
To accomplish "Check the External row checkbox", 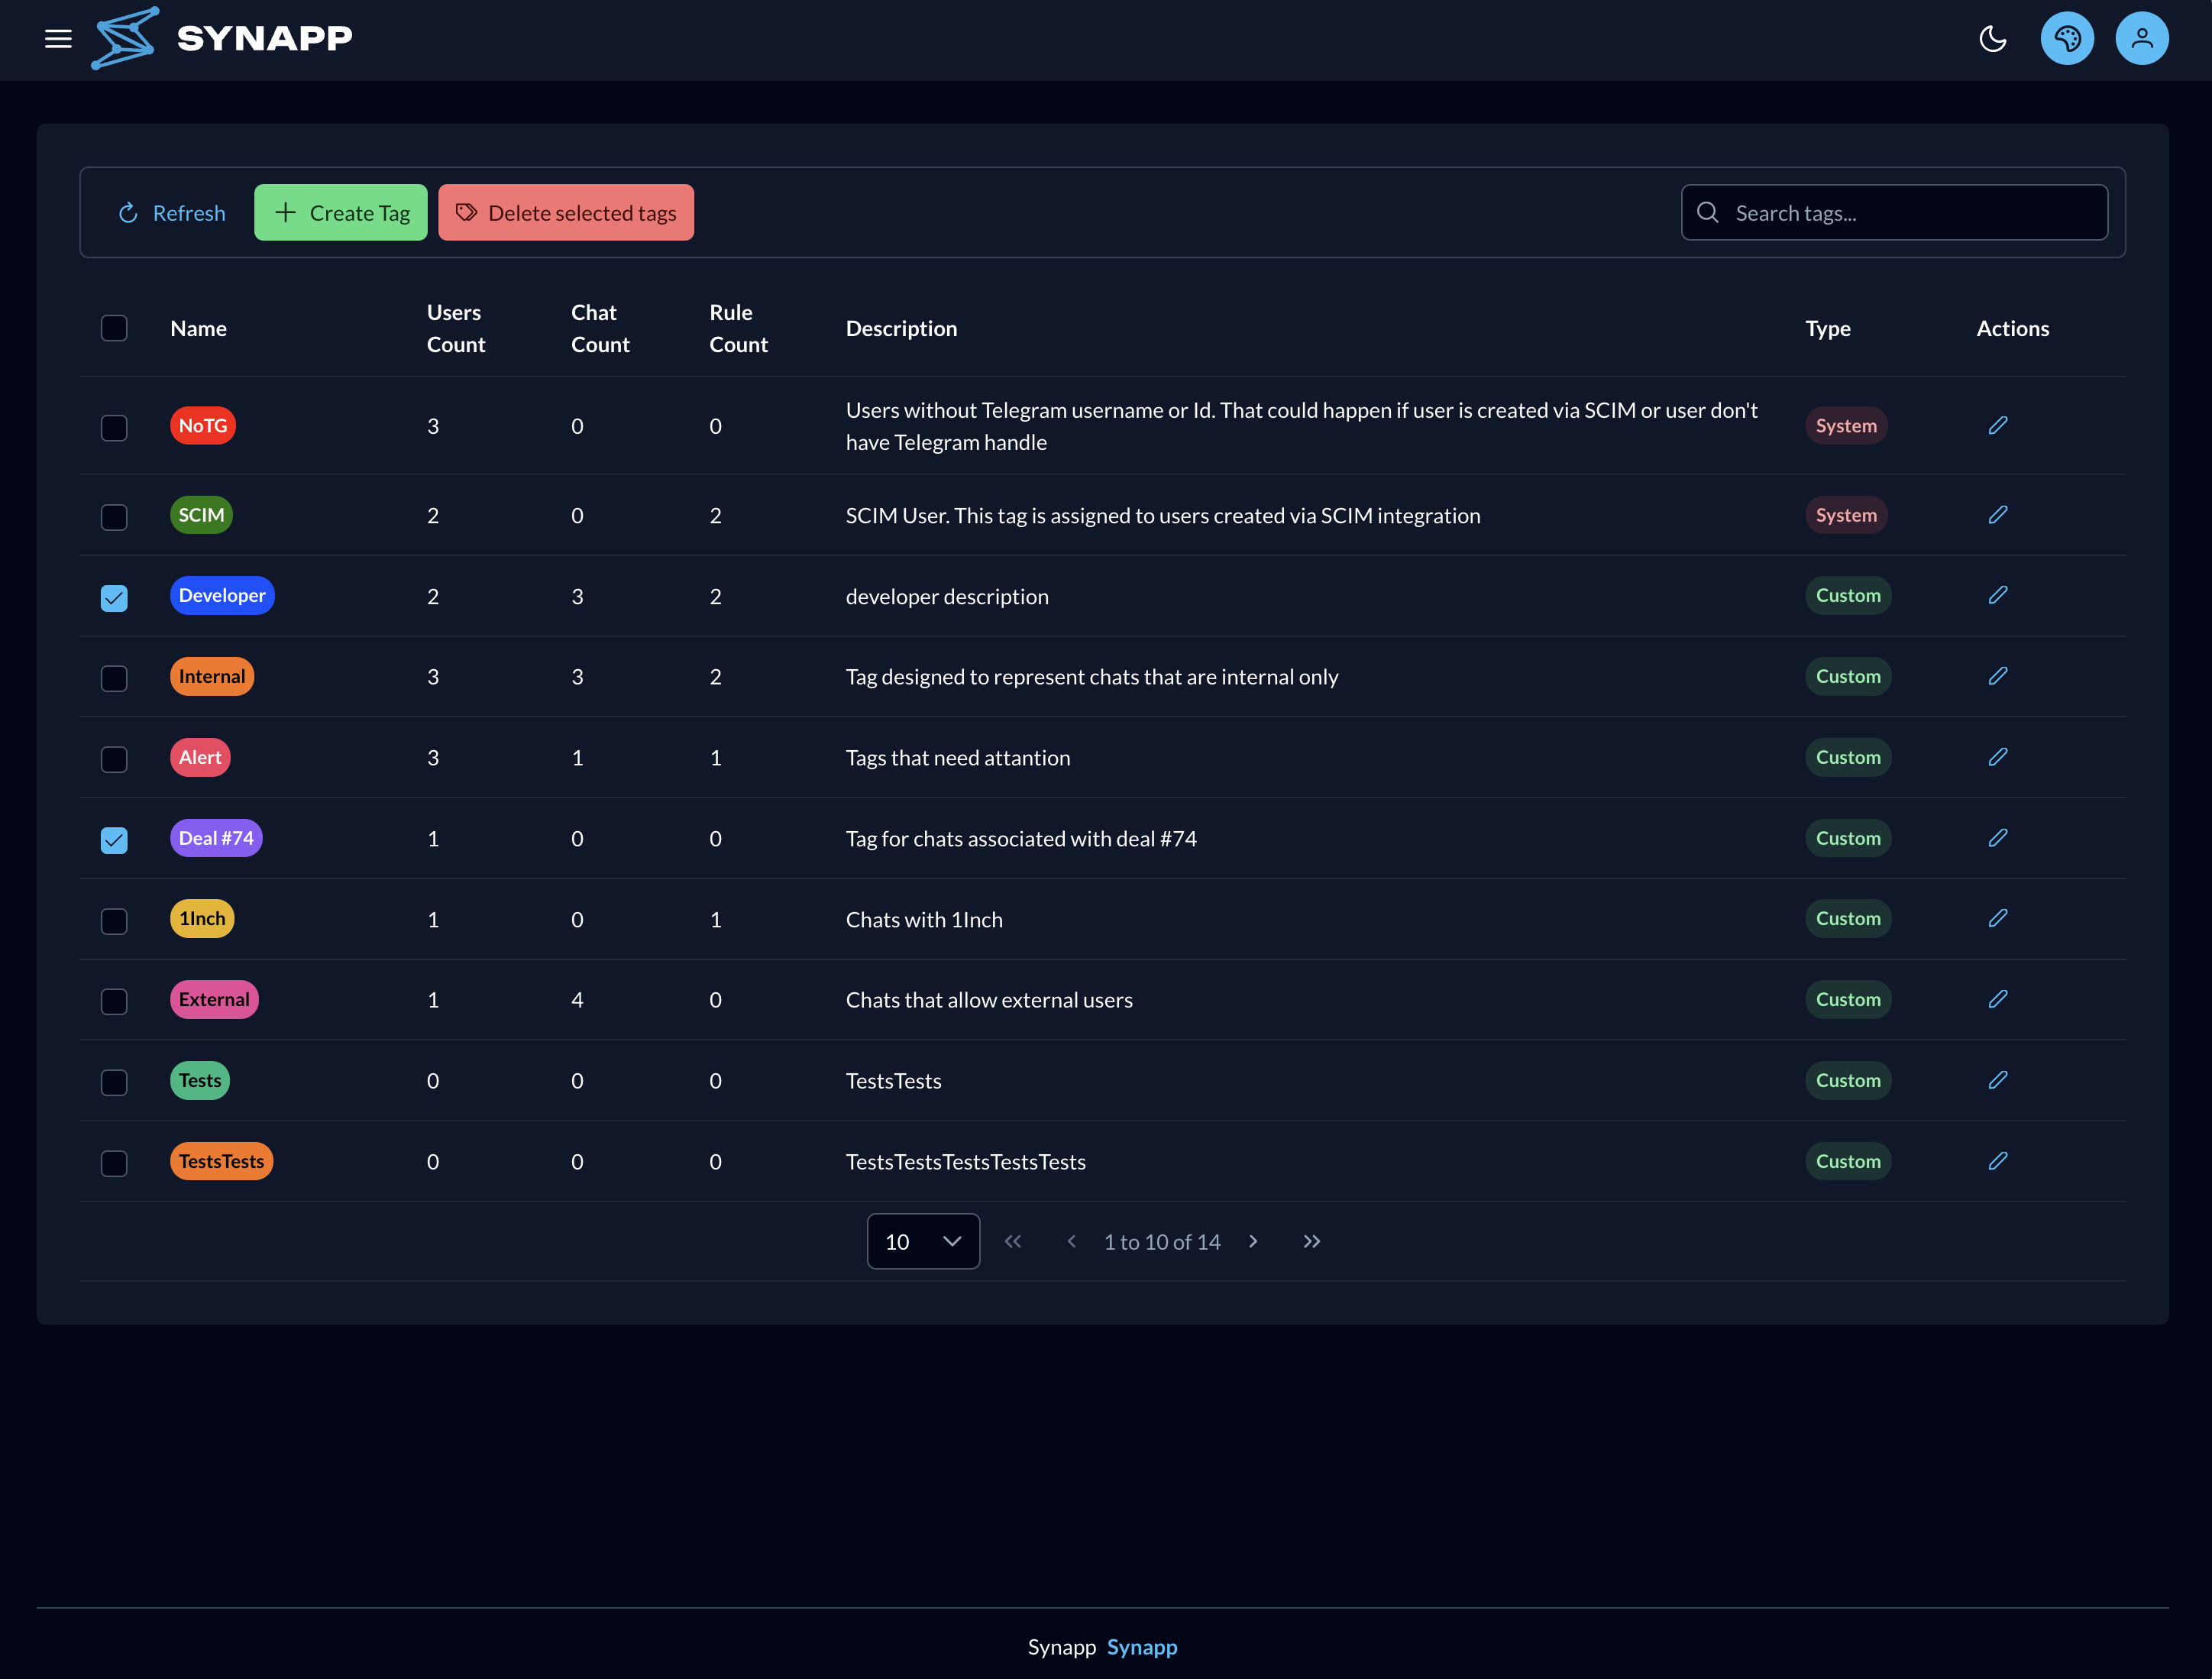I will tap(114, 1002).
